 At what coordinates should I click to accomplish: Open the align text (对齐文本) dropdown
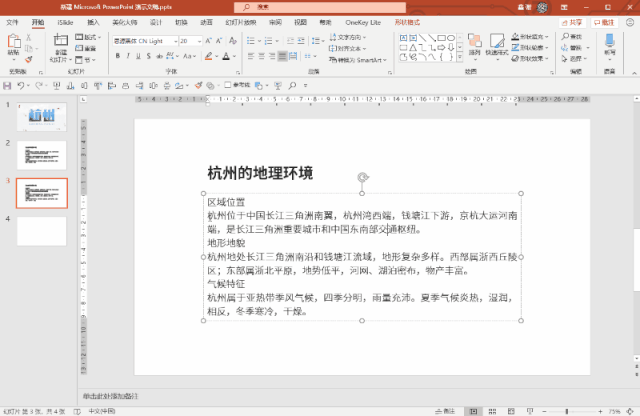click(348, 48)
